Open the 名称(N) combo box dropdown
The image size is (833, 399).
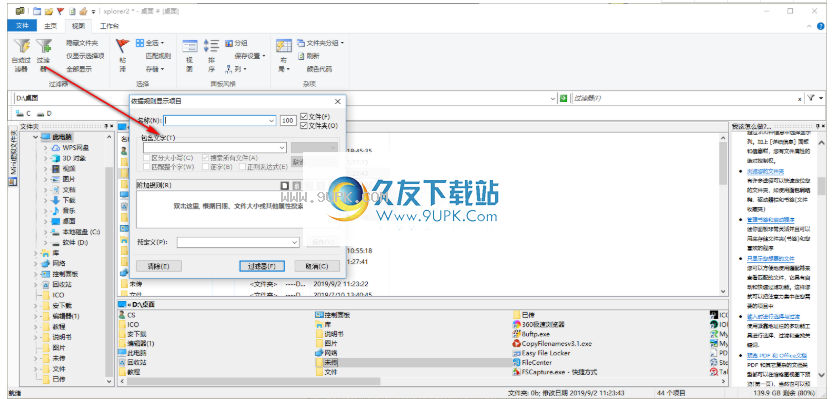pyautogui.click(x=272, y=121)
